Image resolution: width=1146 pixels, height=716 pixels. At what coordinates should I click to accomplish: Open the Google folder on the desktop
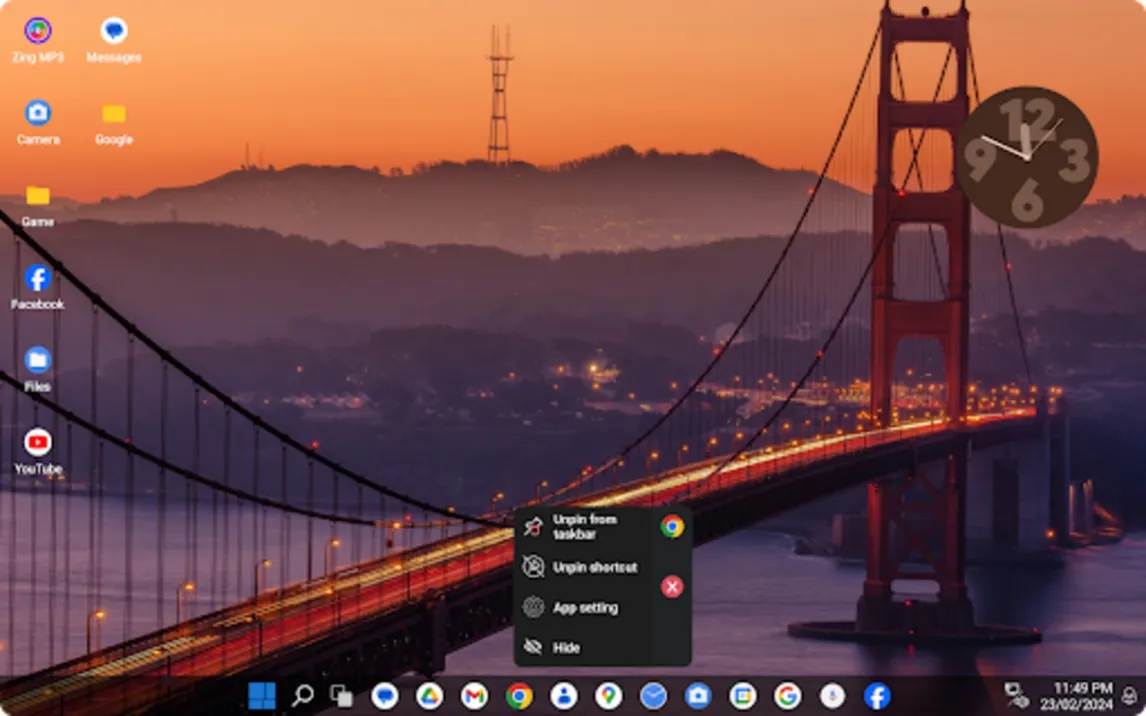tap(113, 122)
